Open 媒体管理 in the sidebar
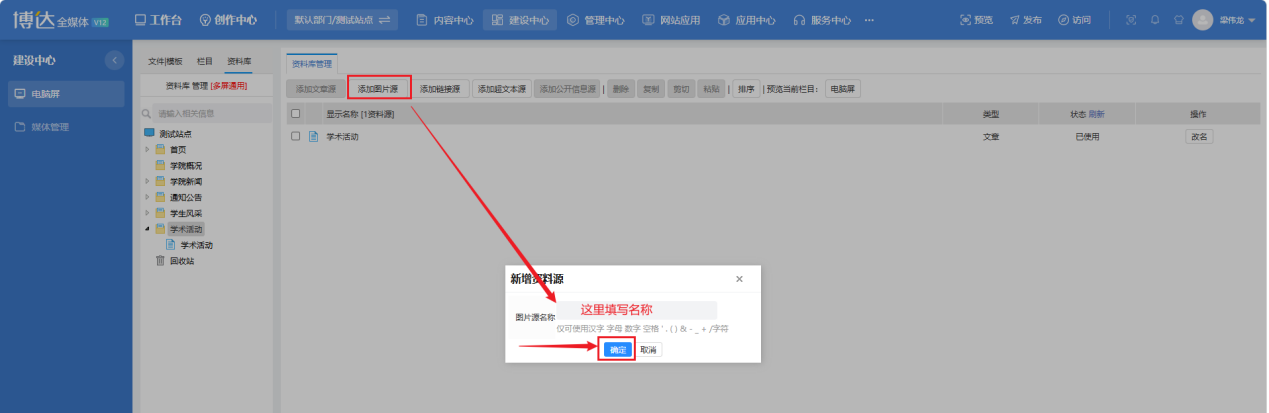Screen dimensions: 1269x413 coord(51,127)
